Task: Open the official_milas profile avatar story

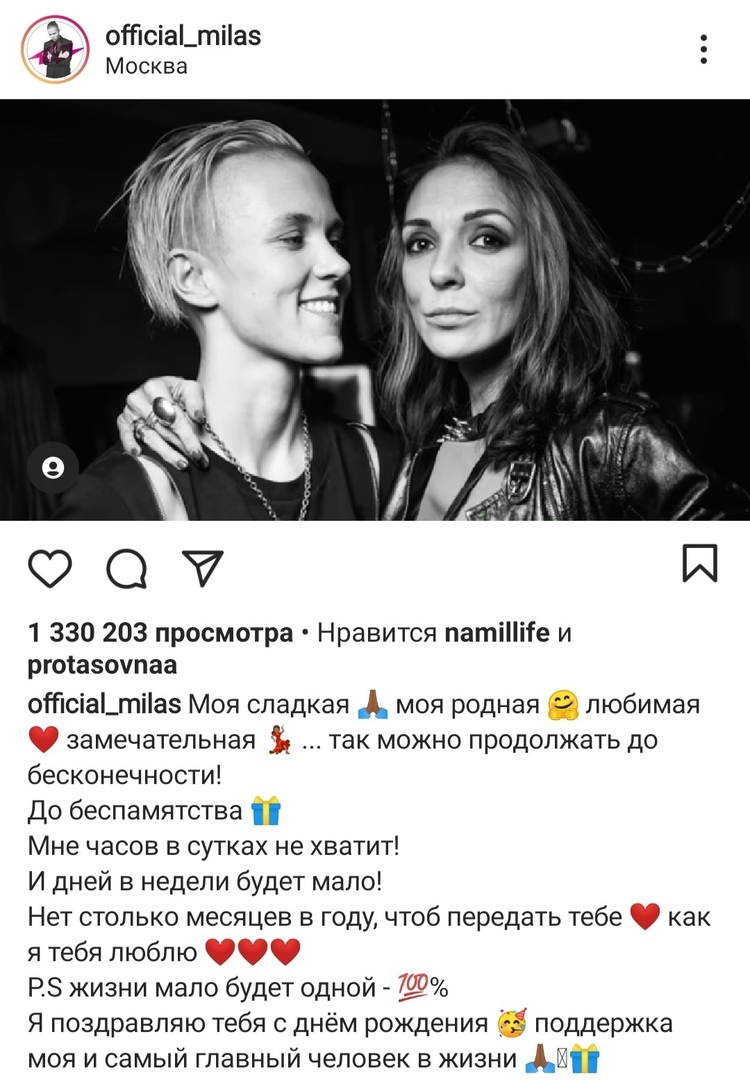Action: click(x=55, y=50)
